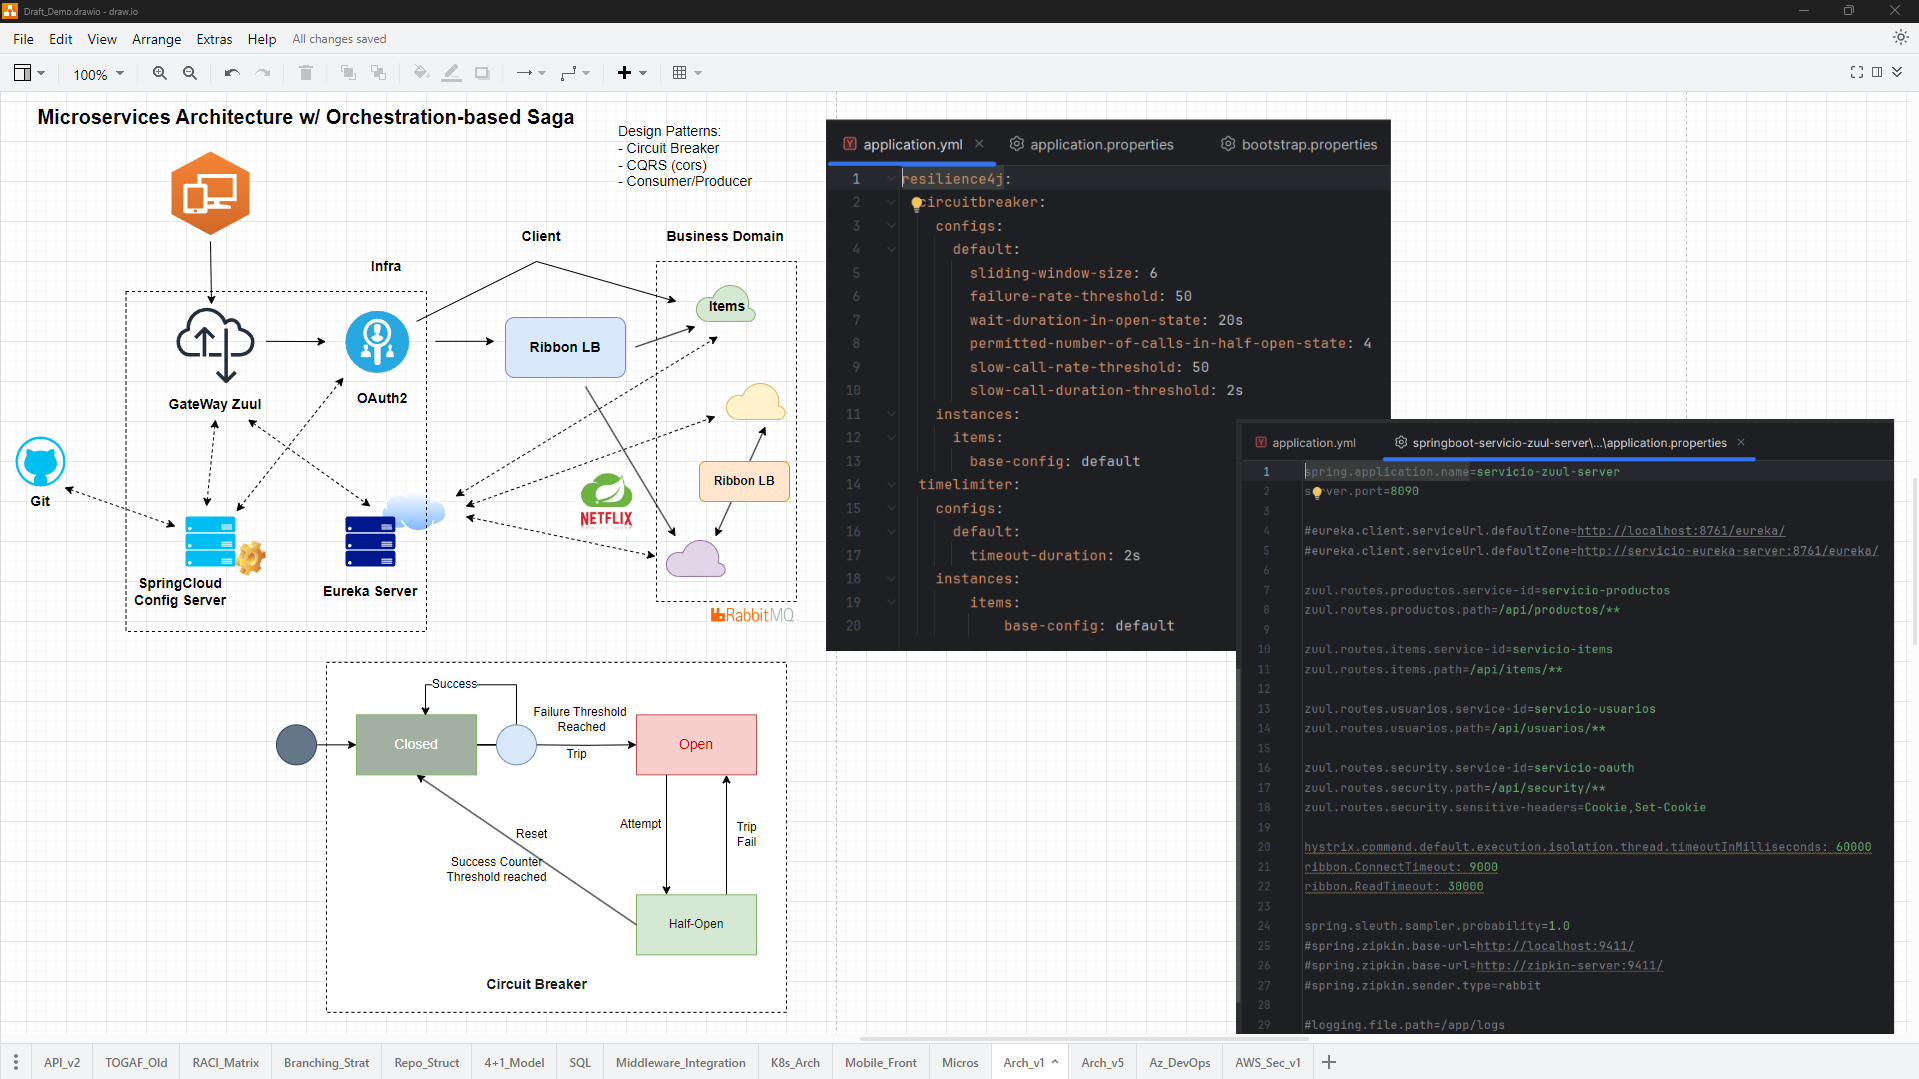
Task: Open the Insert menu dropdown arrow
Action: 643,73
